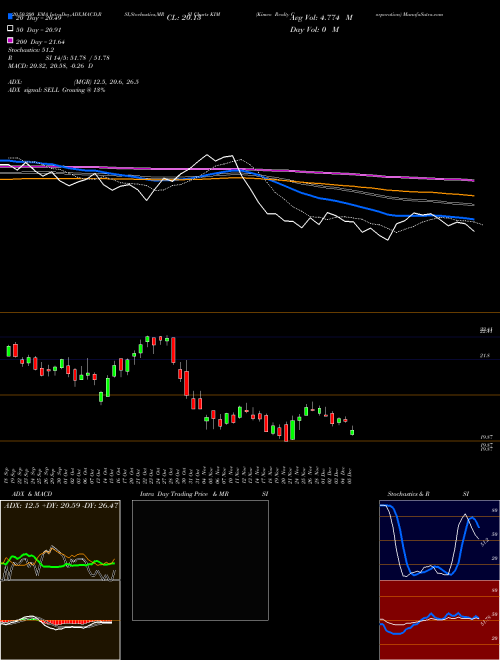Click the 'Intra Day Trading Price & MR' title

click(184, 494)
